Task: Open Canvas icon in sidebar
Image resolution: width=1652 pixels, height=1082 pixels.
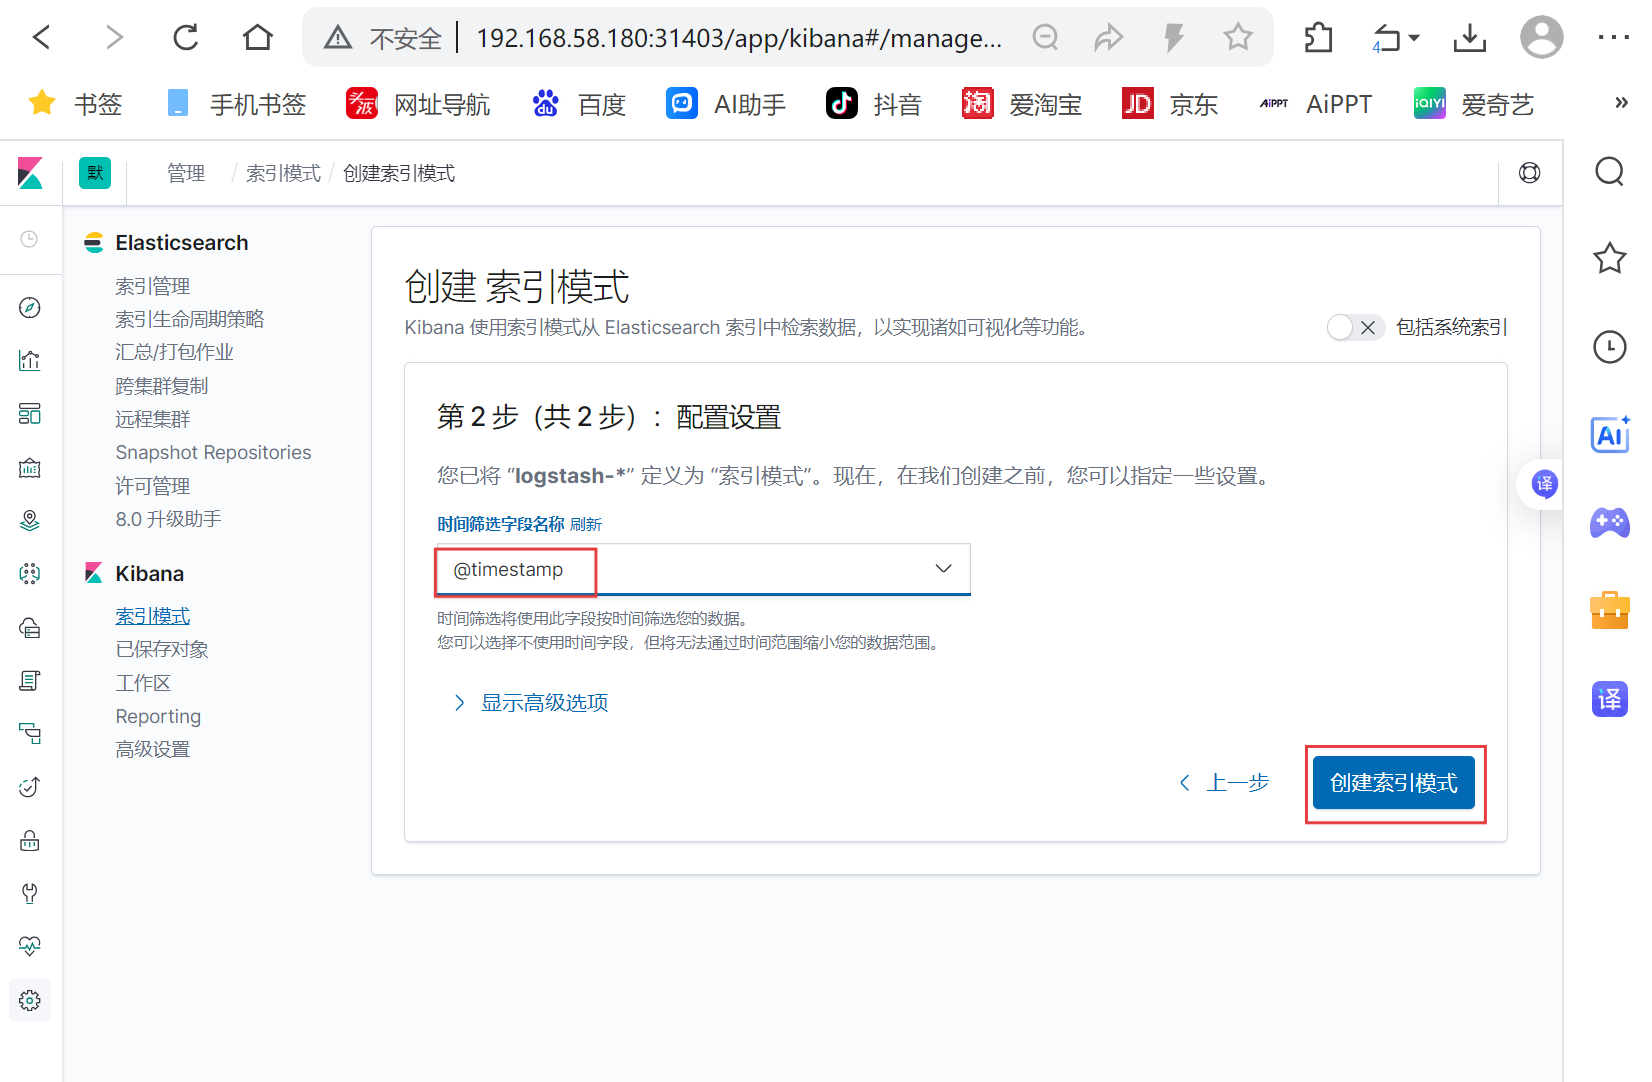Action: [x=30, y=467]
